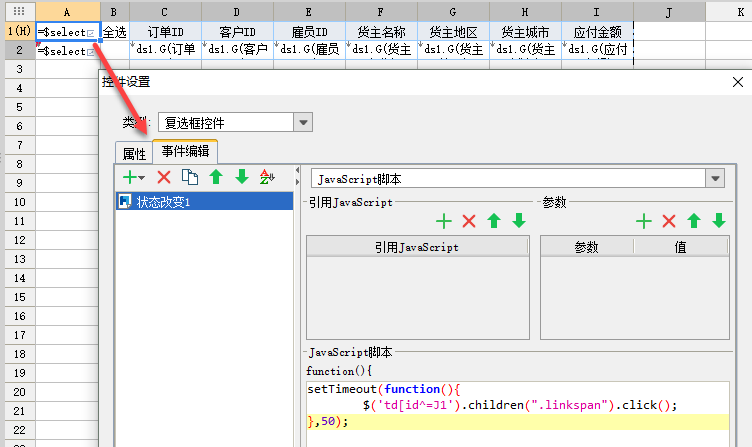
Task: Remove referenced JavaScript entry
Action: (x=469, y=221)
